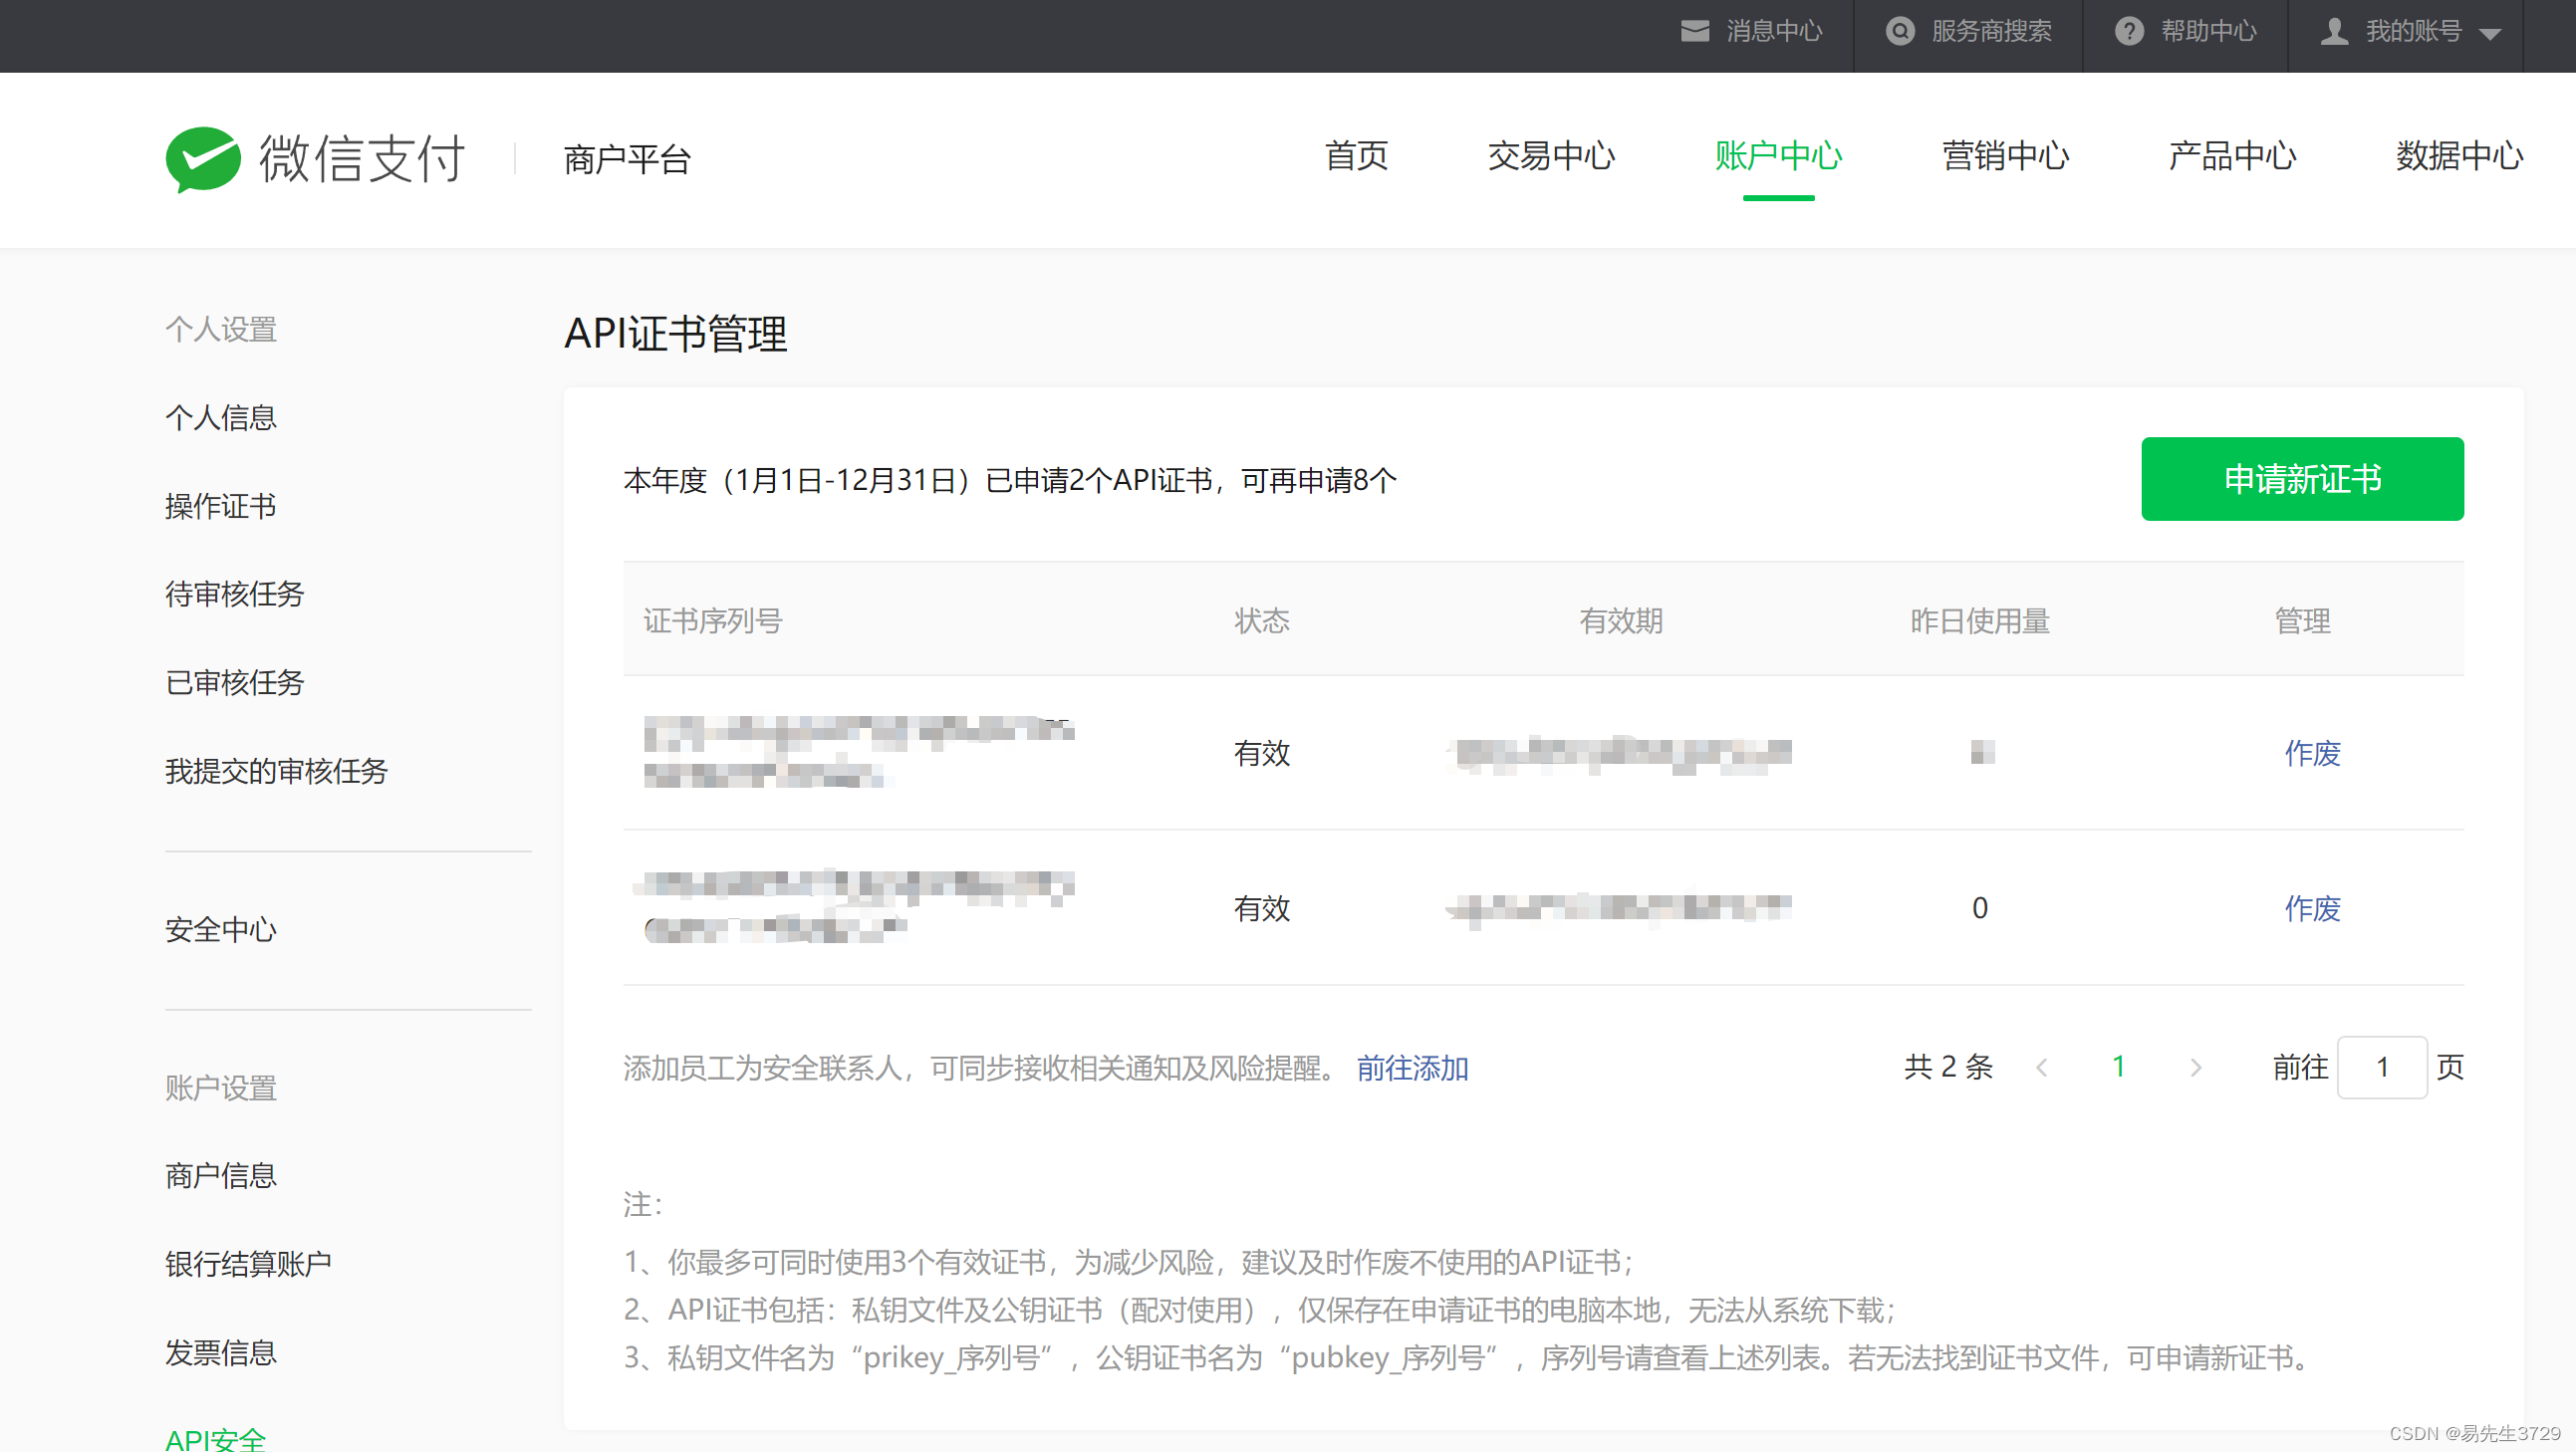
Task: Click 作废 for the second certificate
Action: [x=2312, y=908]
